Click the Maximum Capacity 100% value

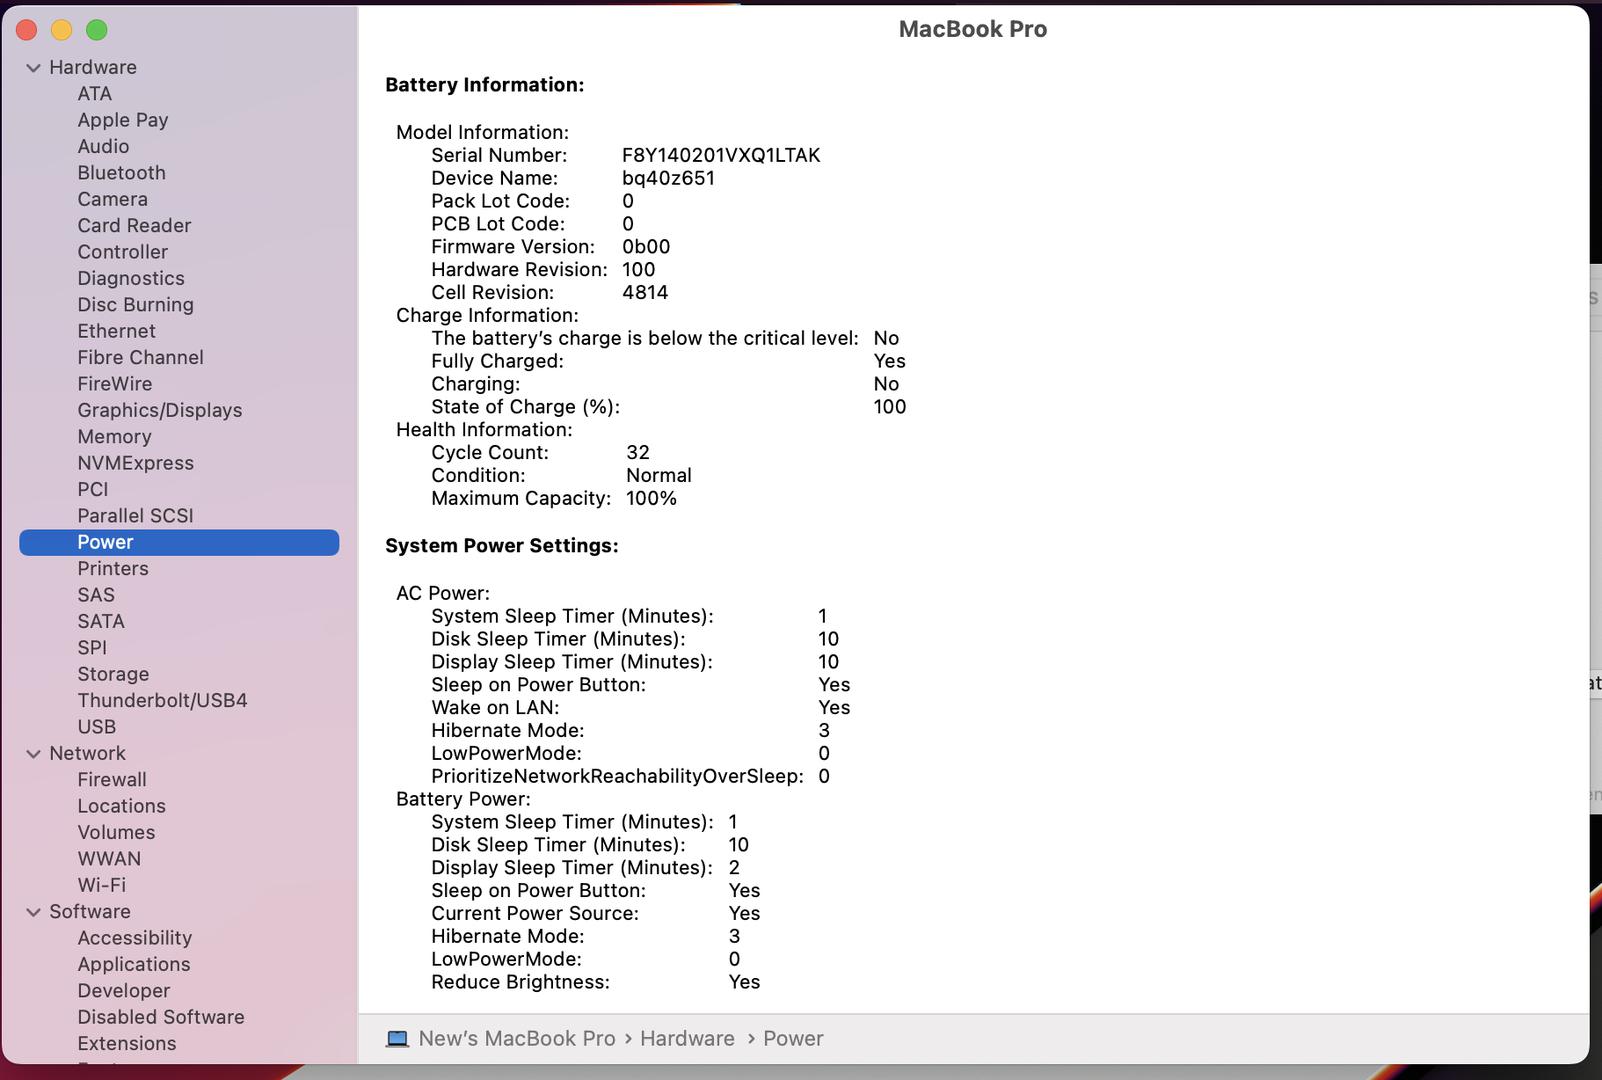click(651, 499)
